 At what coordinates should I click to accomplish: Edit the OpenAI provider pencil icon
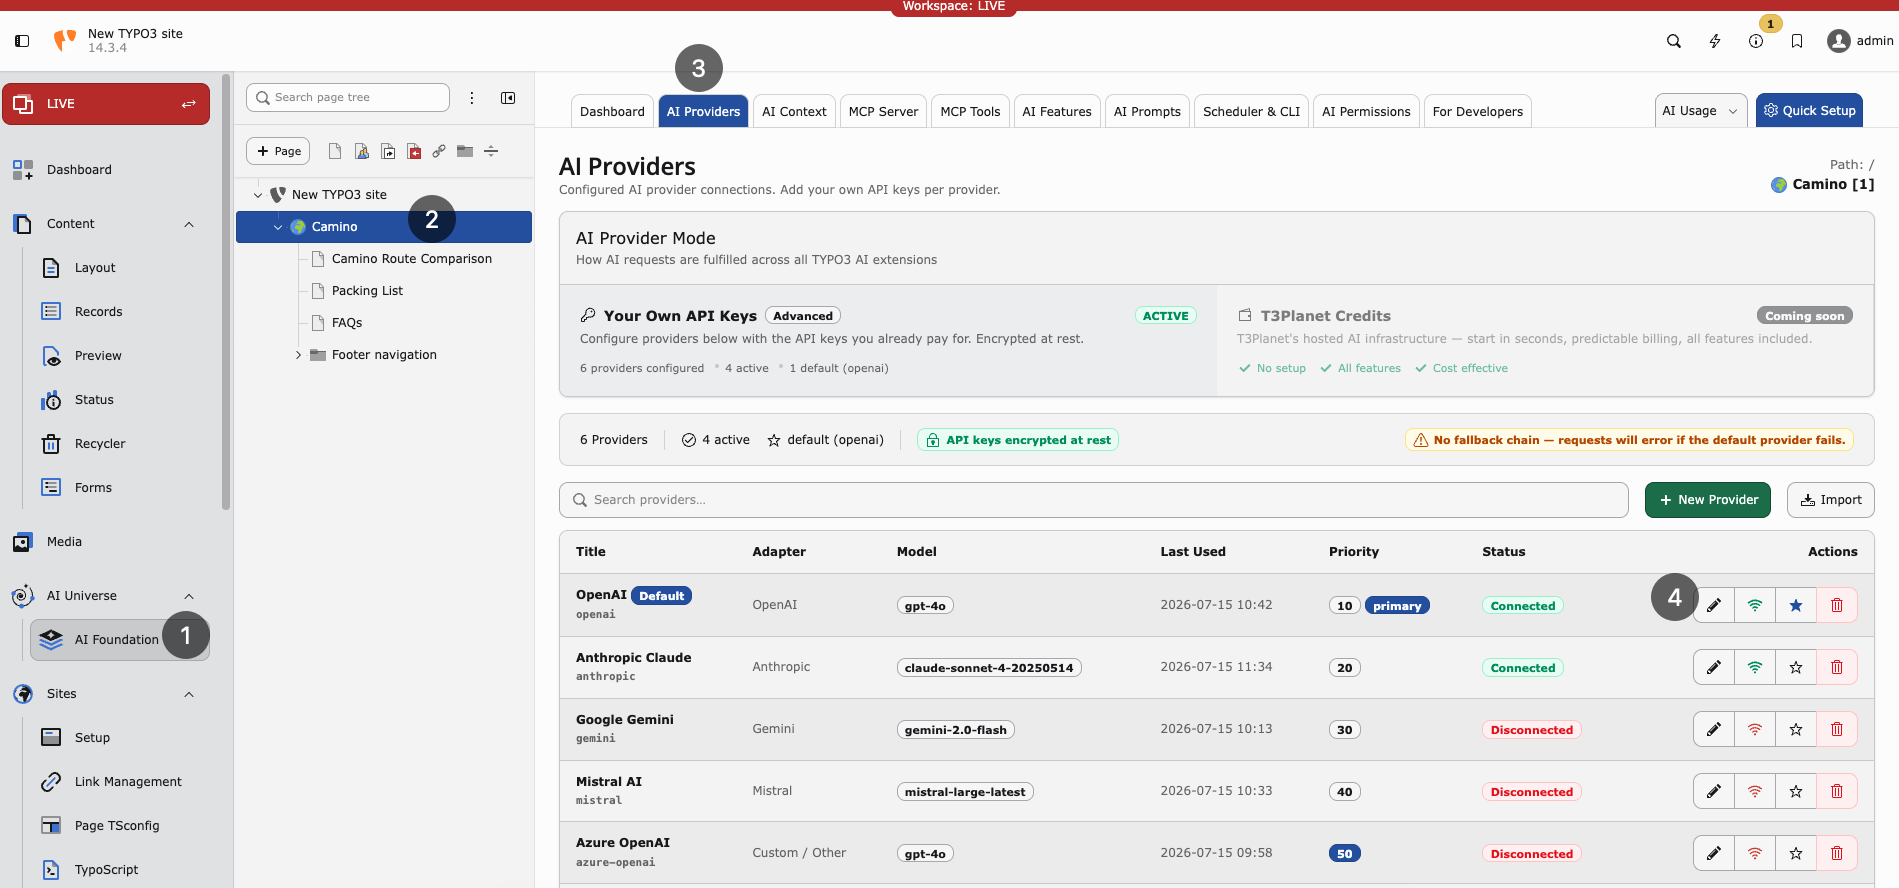click(1714, 605)
